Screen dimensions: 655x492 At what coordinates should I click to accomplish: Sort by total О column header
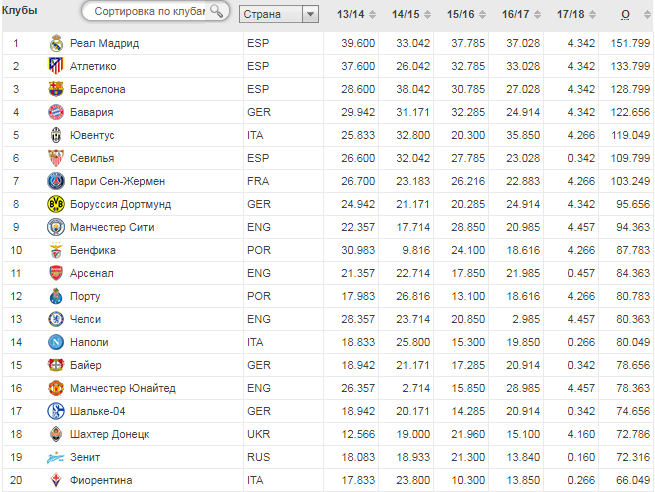pyautogui.click(x=624, y=14)
